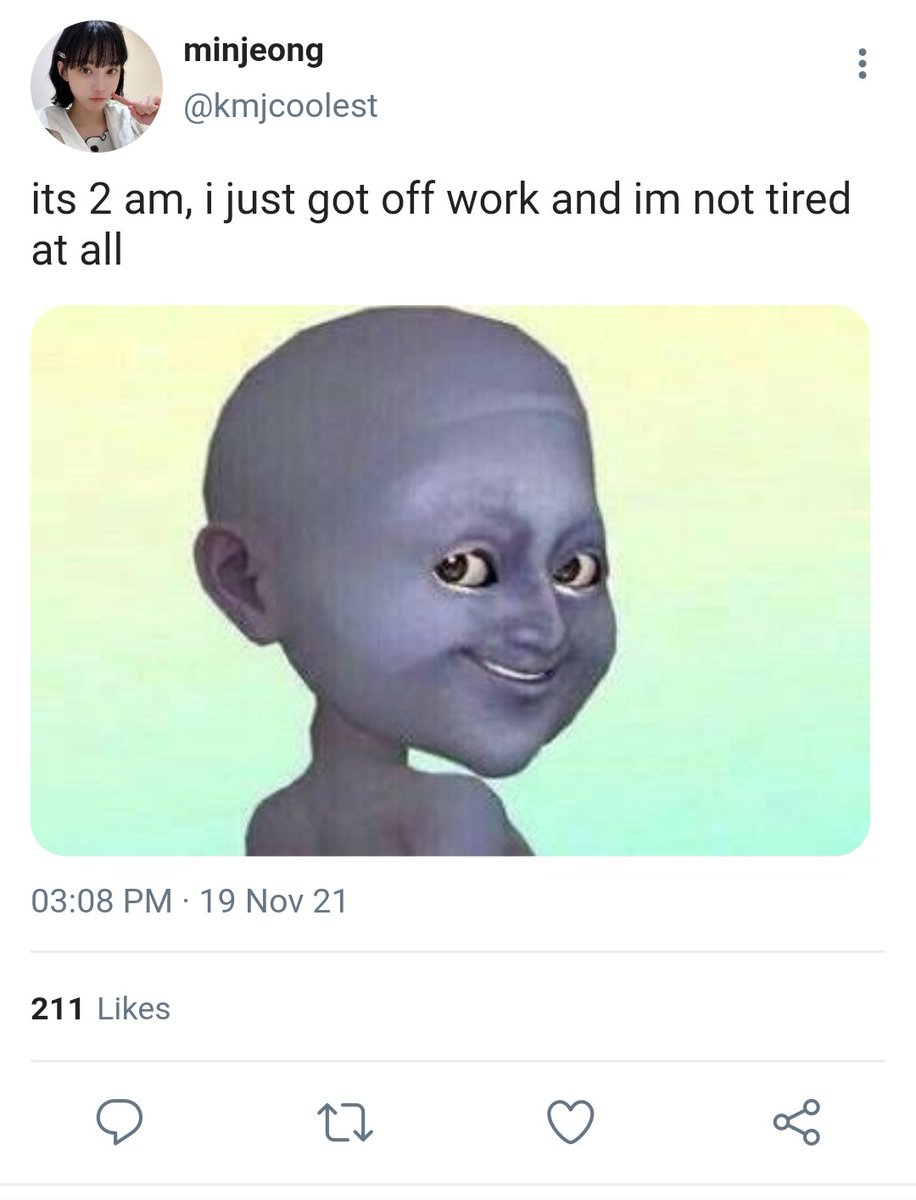This screenshot has width=916, height=1200.
Task: Like the tweet with the heart icon
Action: click(571, 1121)
